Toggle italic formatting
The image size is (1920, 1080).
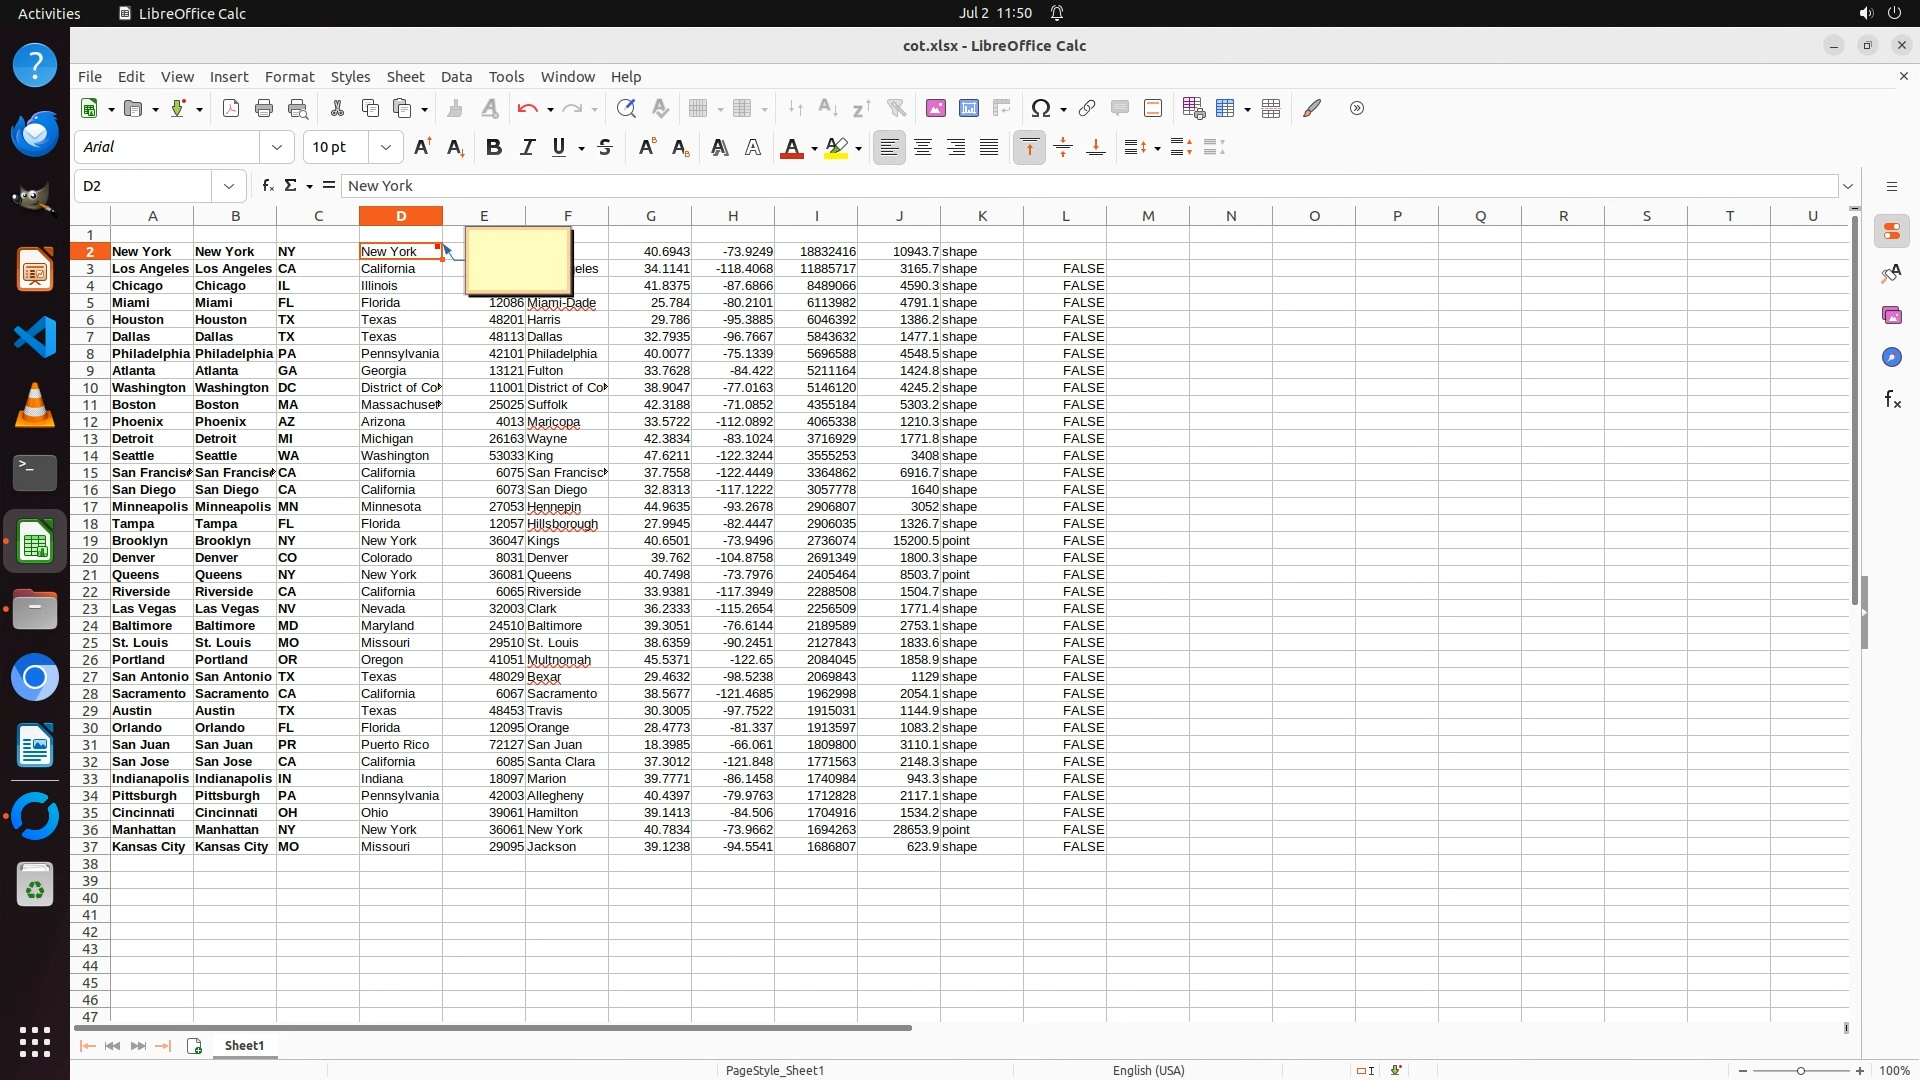coord(527,148)
